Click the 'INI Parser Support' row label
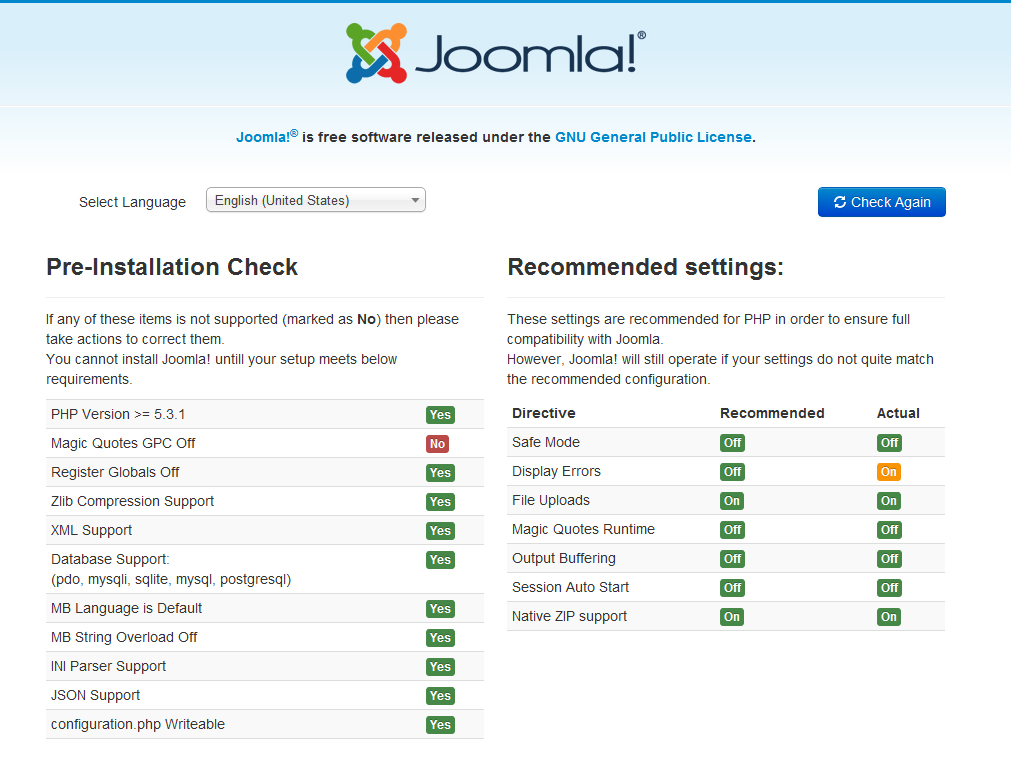The height and width of the screenshot is (768, 1011). pos(108,666)
